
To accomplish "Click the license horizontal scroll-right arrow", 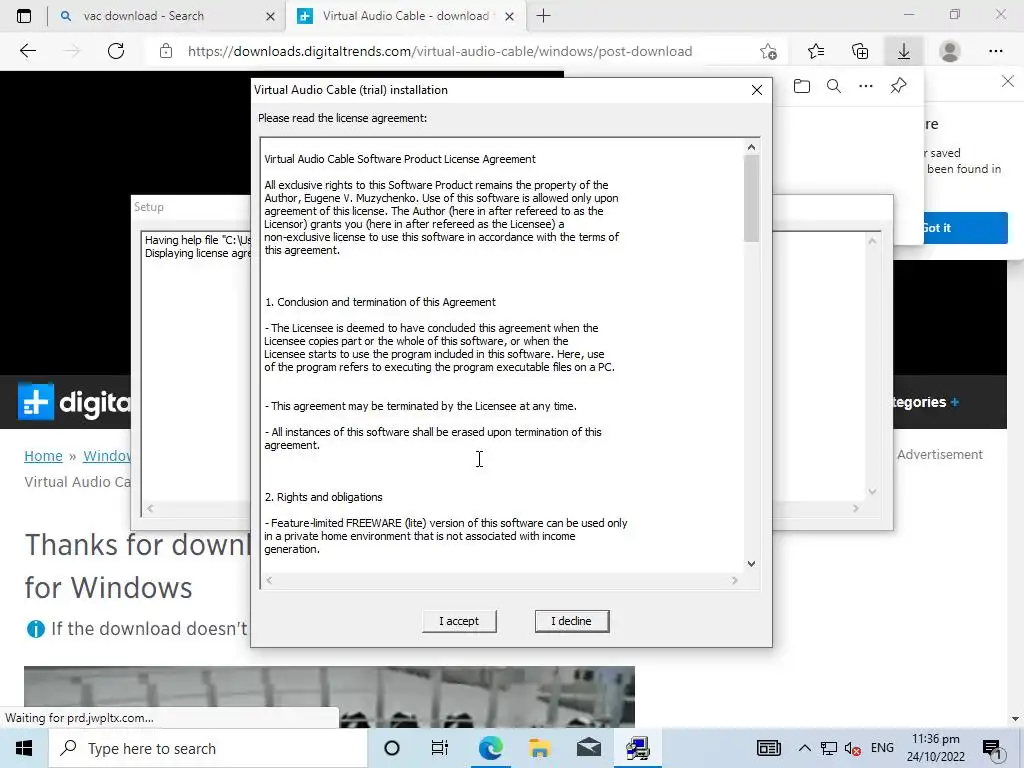I will (x=735, y=580).
